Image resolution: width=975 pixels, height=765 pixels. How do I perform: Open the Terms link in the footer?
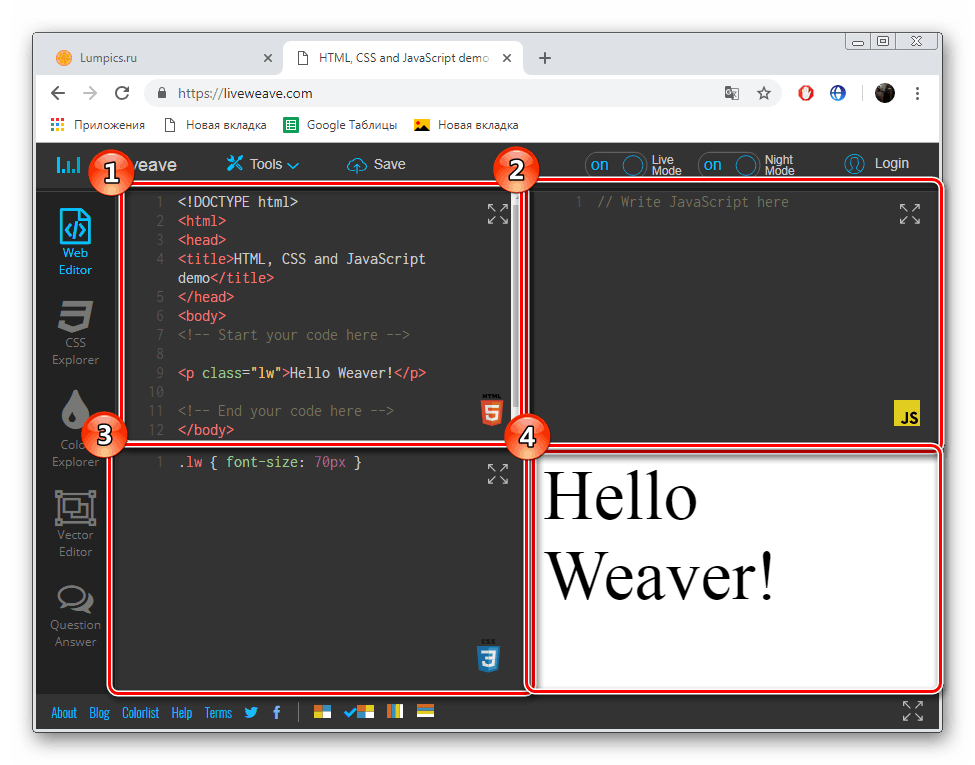218,713
